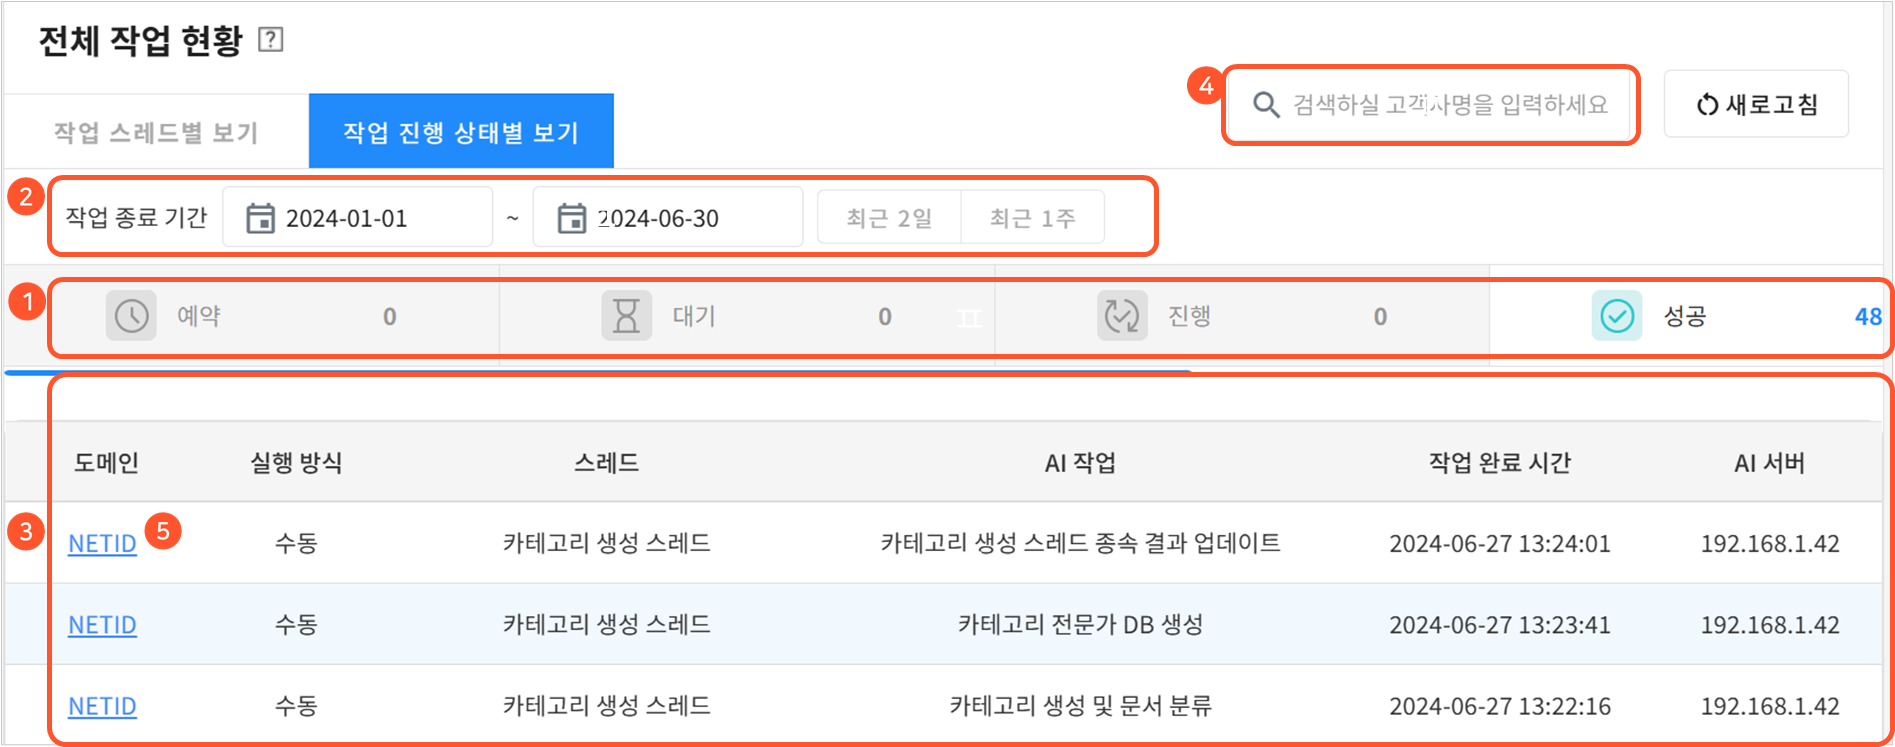Screen dimensions: 1895x747
Task: Switch to 작업 스레드별 보기 tab
Action: tap(156, 132)
